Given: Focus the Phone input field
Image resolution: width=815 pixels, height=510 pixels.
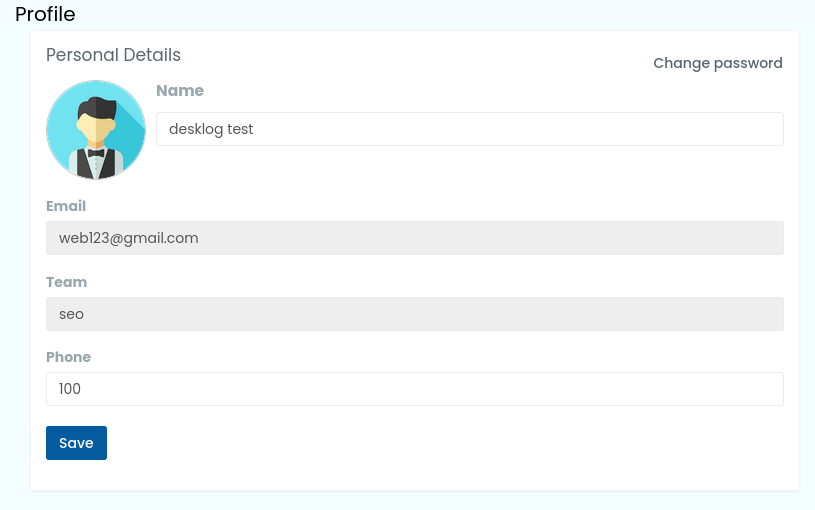Looking at the screenshot, I should tap(415, 389).
